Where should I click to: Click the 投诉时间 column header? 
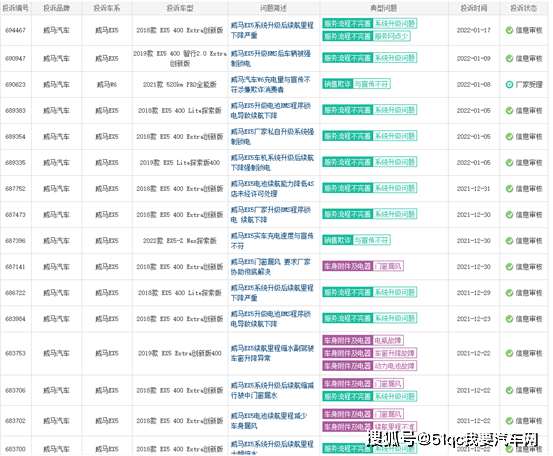click(474, 8)
